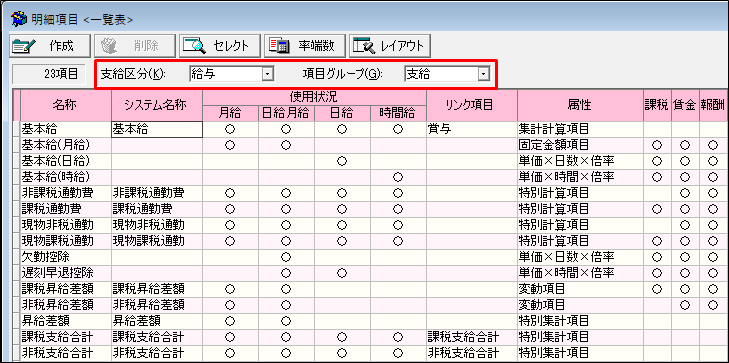Screen dimensions: 729x363
Task: Click the trash icon on 削除 button
Action: (x=109, y=46)
